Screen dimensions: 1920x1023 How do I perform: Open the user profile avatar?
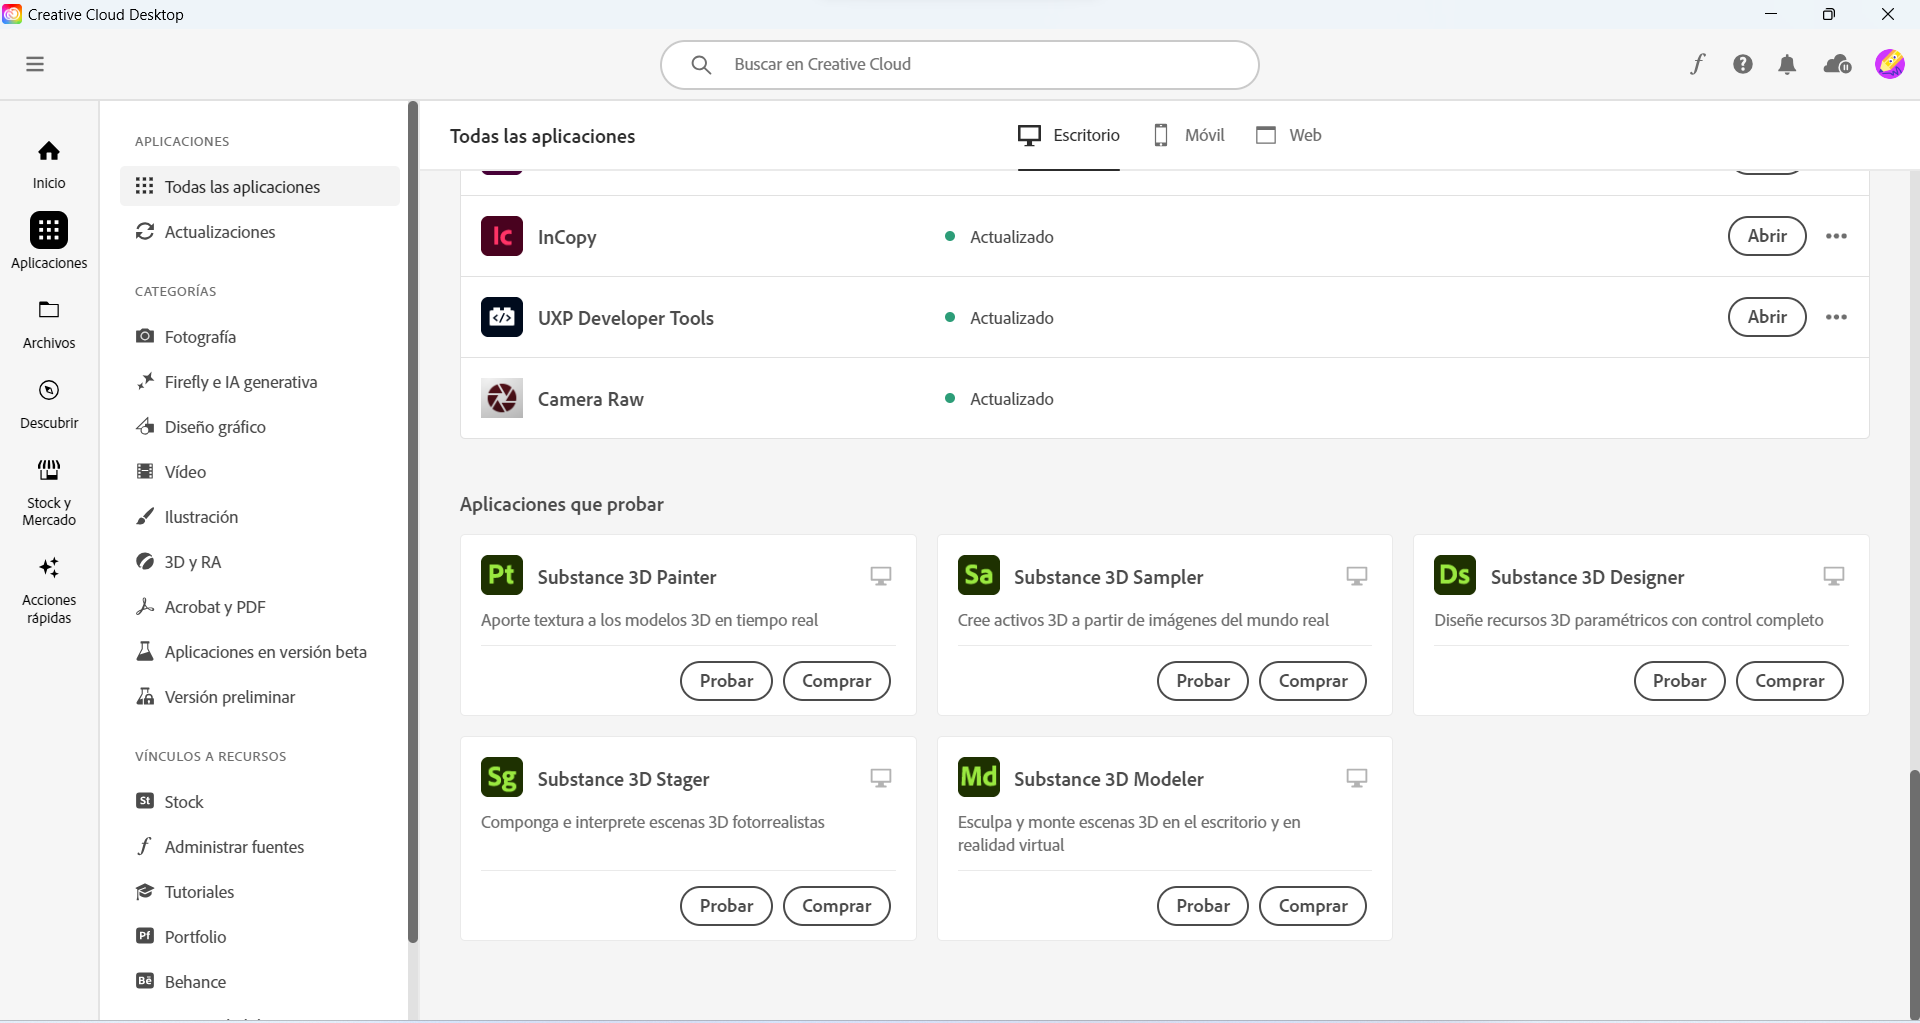(1889, 64)
